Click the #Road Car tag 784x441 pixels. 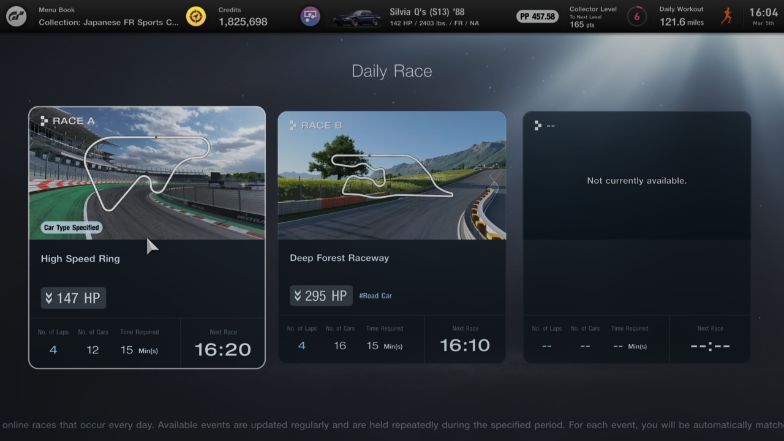pyautogui.click(x=376, y=296)
